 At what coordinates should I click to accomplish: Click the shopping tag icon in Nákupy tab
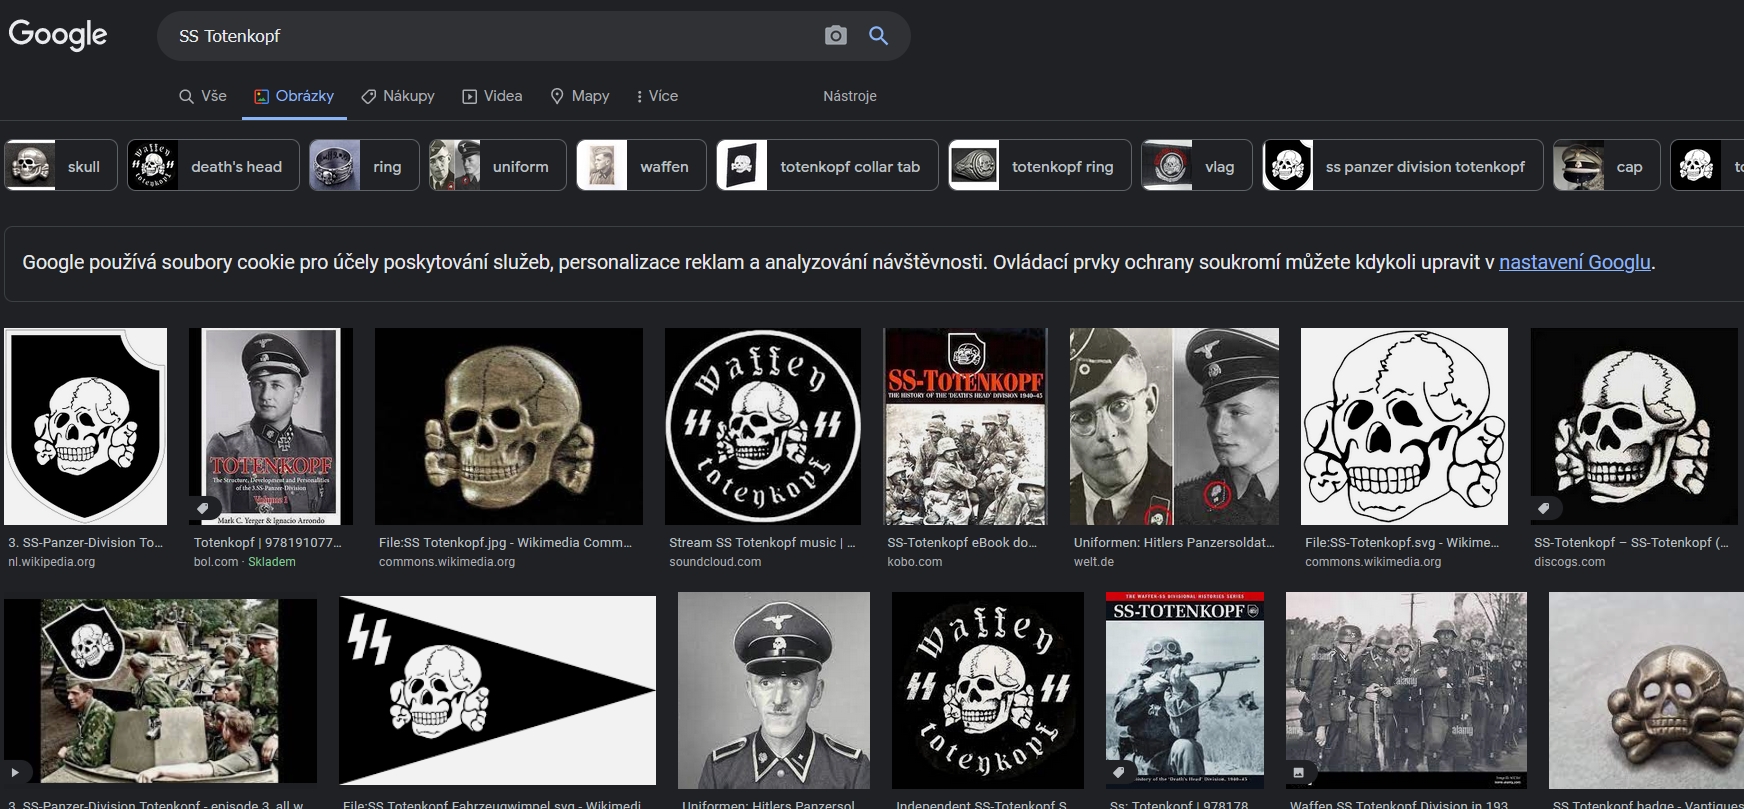point(369,96)
